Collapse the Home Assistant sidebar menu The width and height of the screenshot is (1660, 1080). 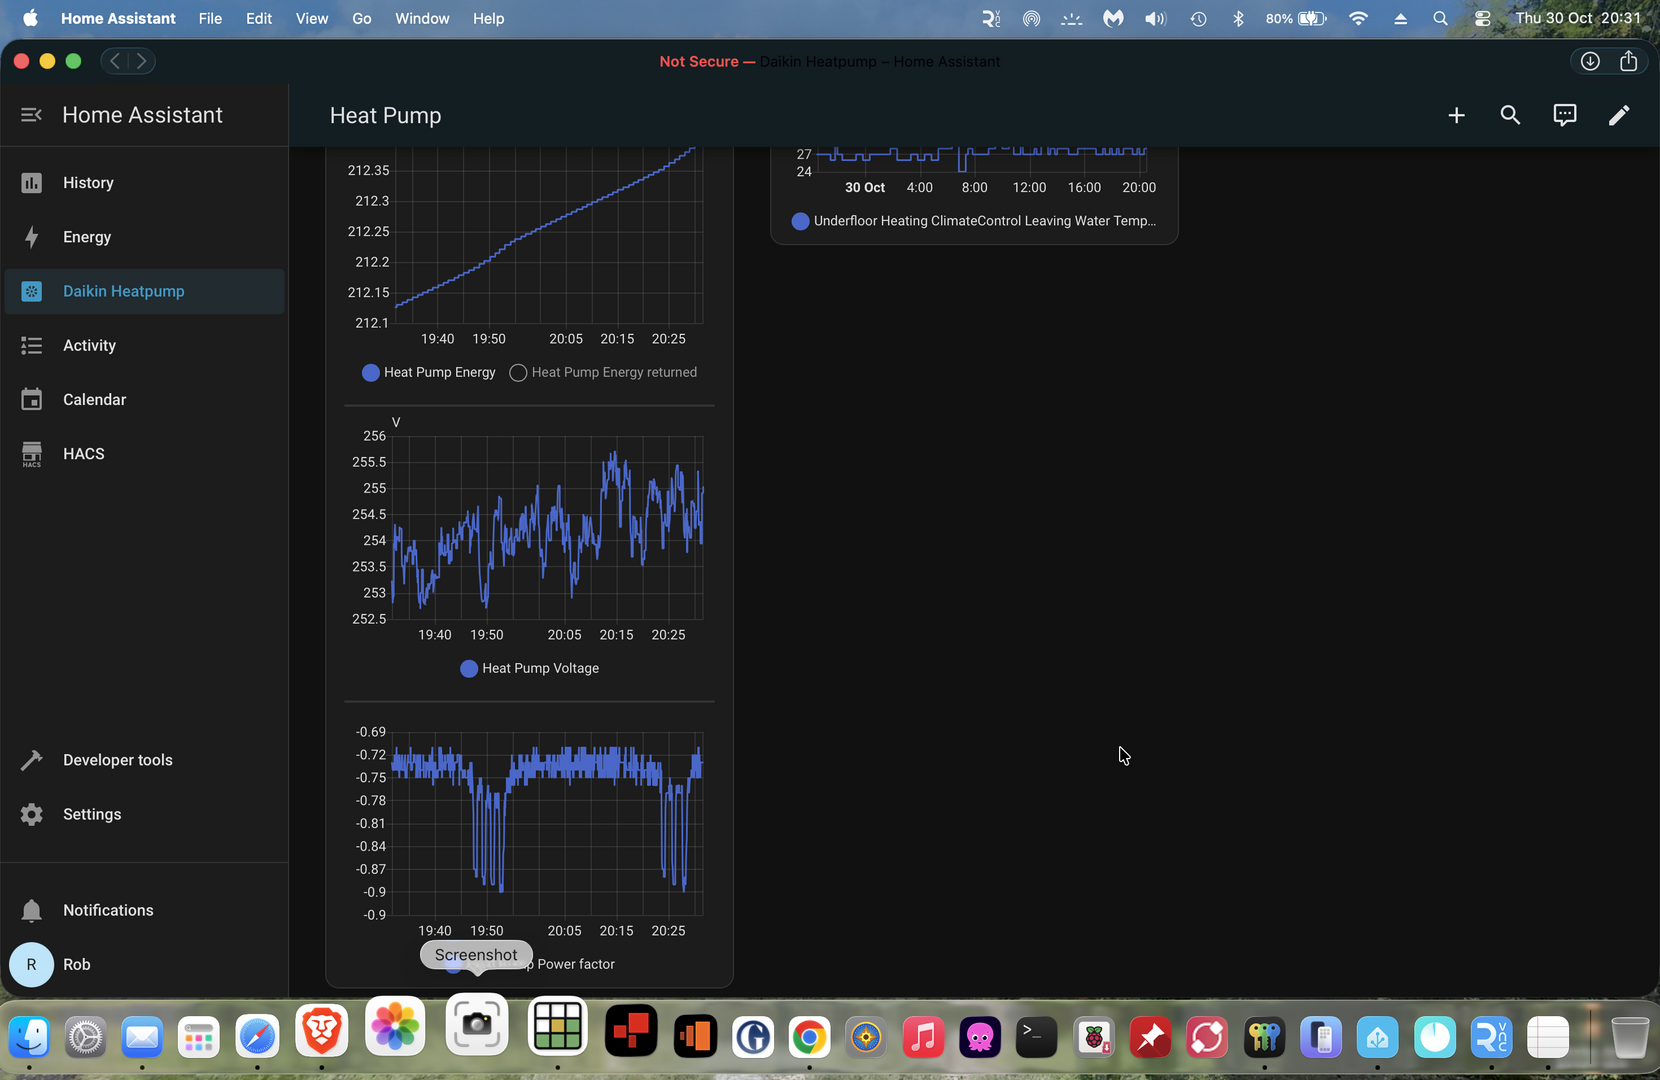pyautogui.click(x=31, y=115)
